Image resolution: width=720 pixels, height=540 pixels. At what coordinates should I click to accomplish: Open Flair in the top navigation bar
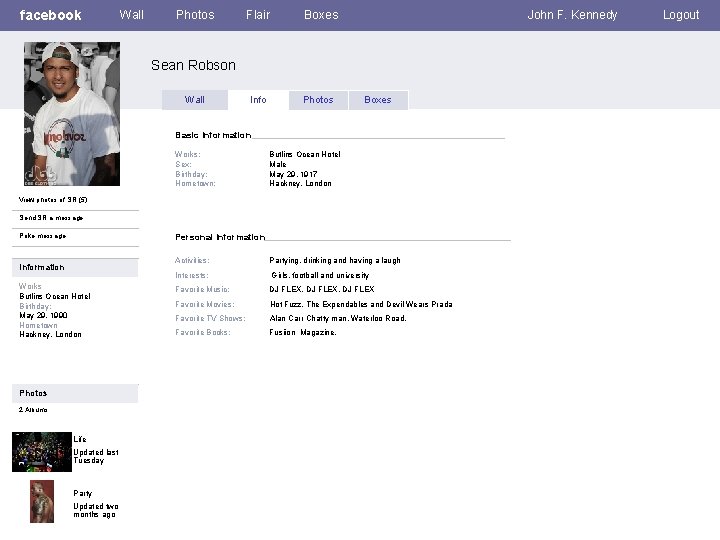258,15
